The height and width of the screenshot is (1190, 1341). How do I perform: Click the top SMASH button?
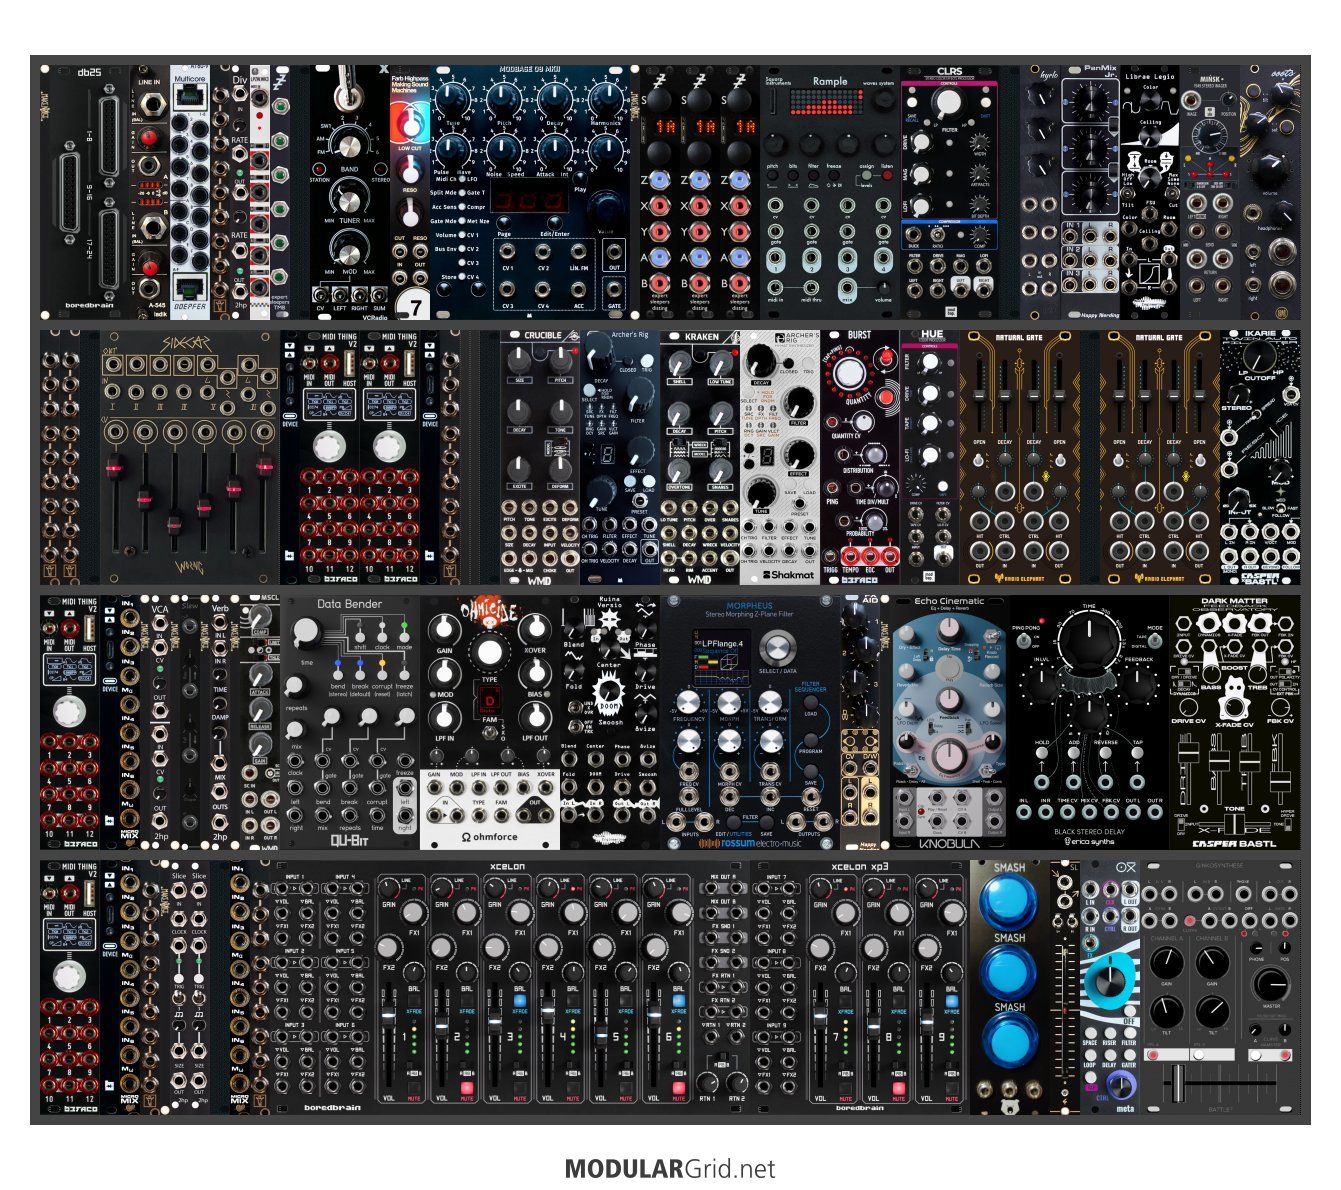(x=1008, y=900)
